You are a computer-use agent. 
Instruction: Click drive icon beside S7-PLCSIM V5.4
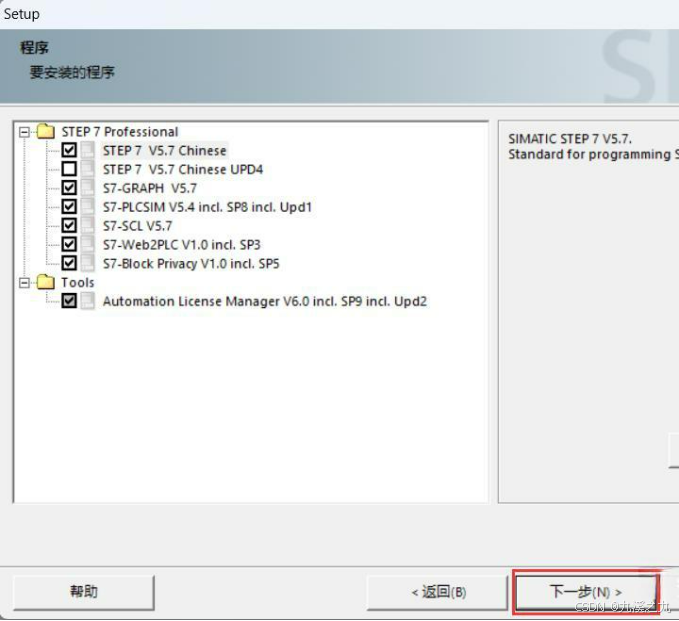(87, 207)
